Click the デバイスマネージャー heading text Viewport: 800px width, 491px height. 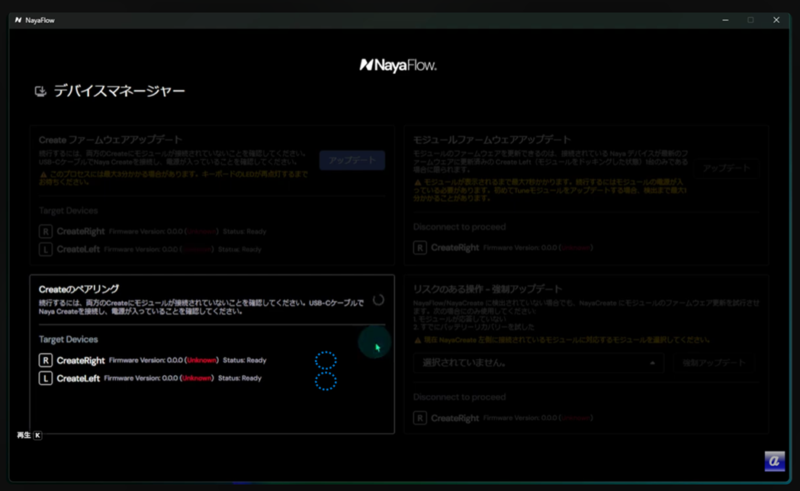[x=119, y=91]
